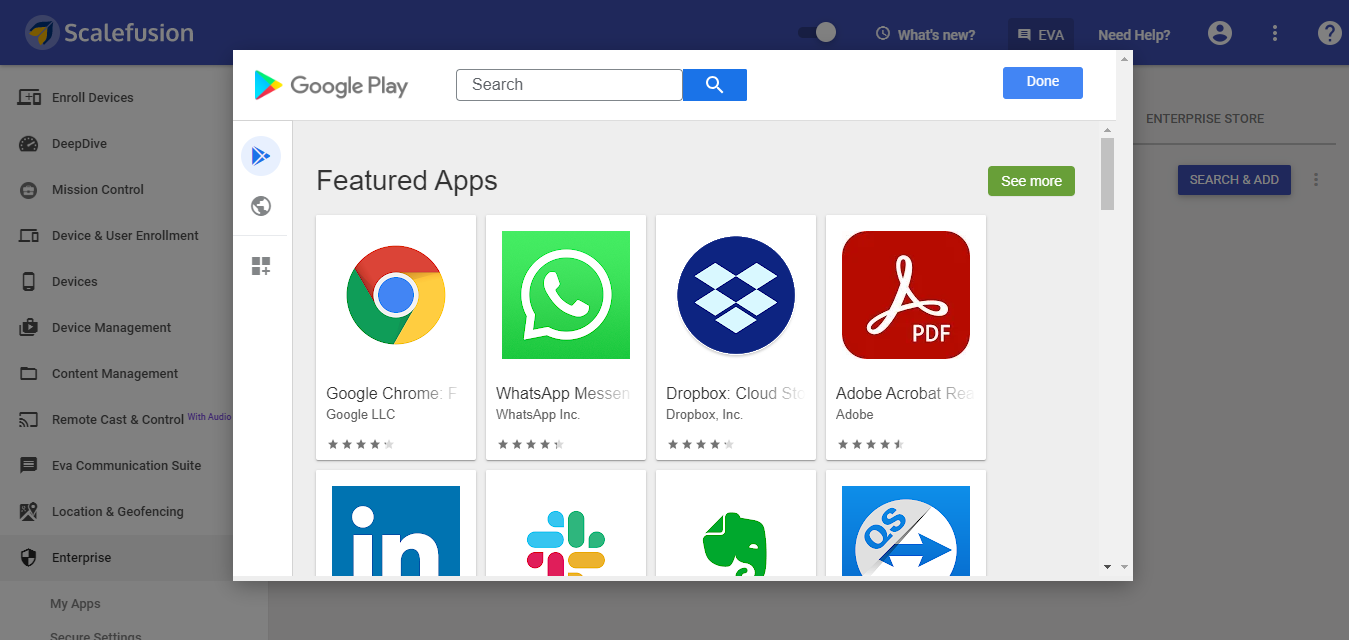The image size is (1349, 640).
Task: Click the Mission Control sidebar icon
Action: (29, 189)
